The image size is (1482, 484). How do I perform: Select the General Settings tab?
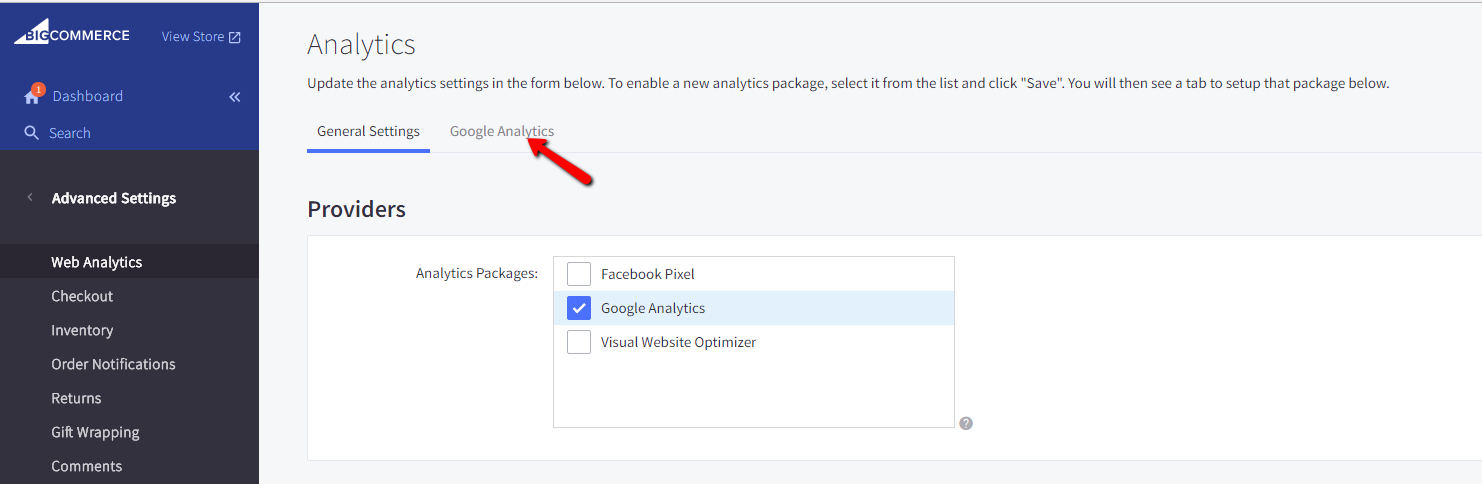click(x=368, y=131)
